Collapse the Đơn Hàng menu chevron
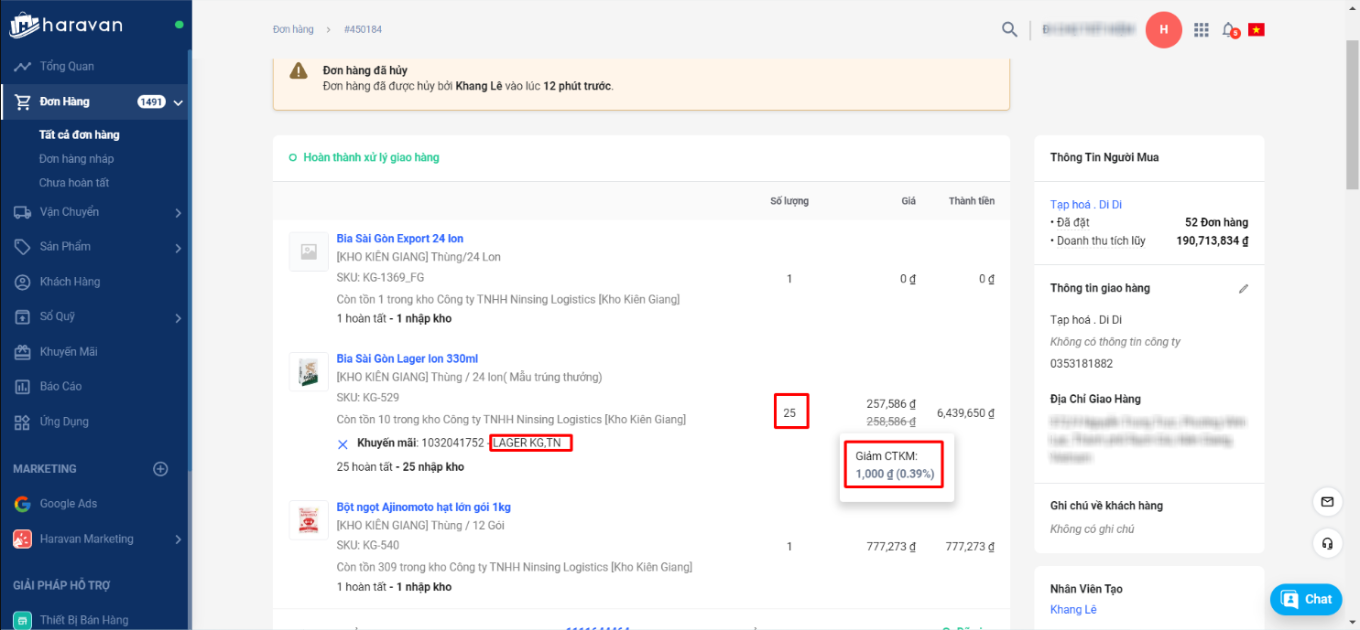Viewport: 1360px width, 630px height. [178, 102]
